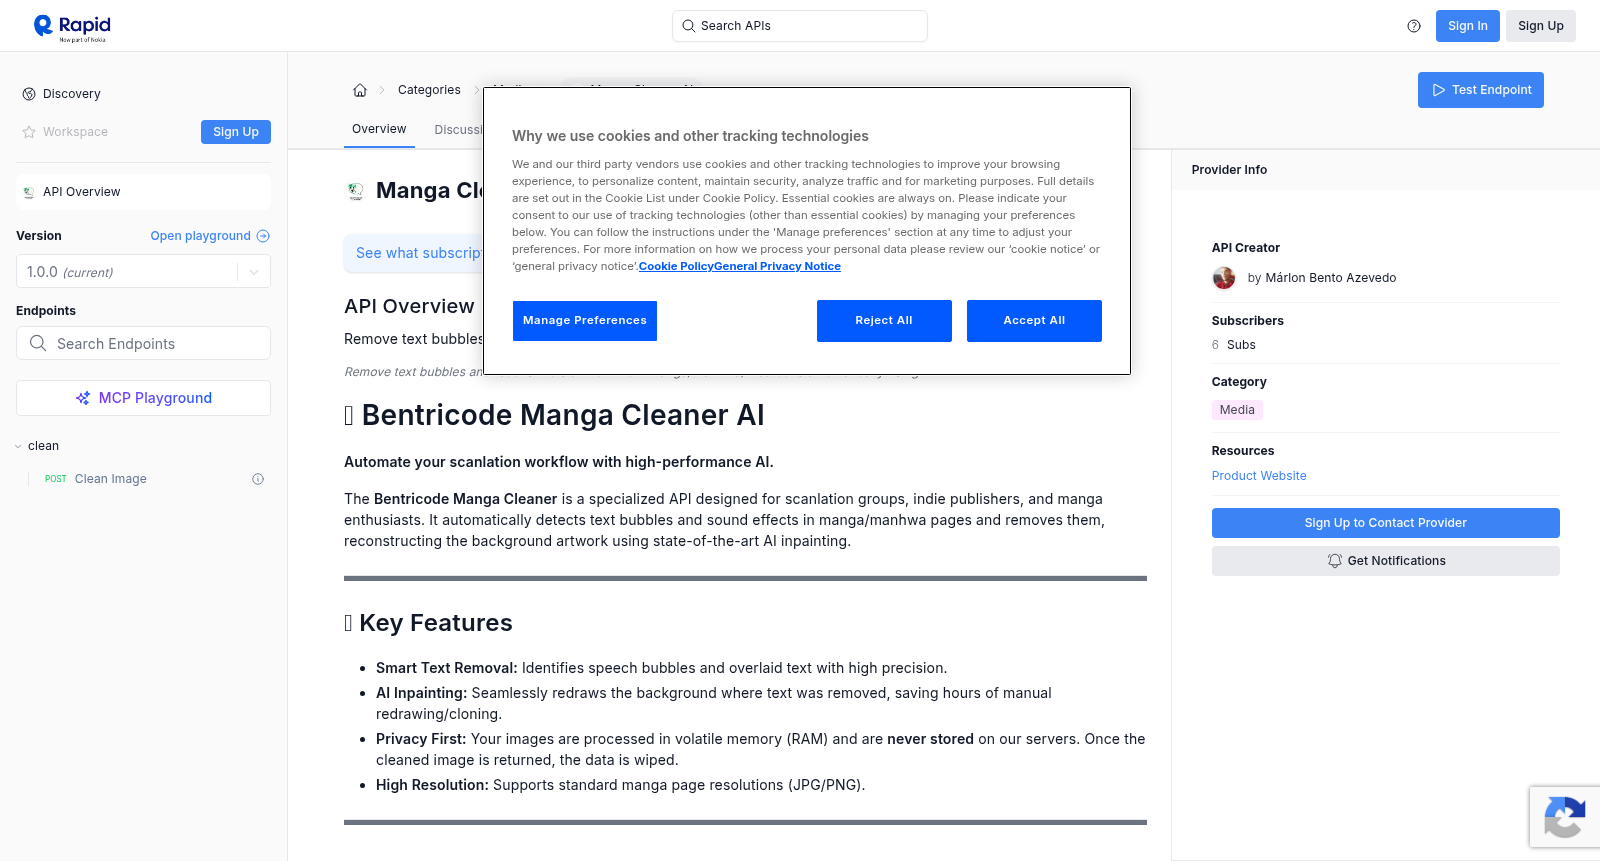Open the MCP Playground
The image size is (1600, 861).
(143, 398)
